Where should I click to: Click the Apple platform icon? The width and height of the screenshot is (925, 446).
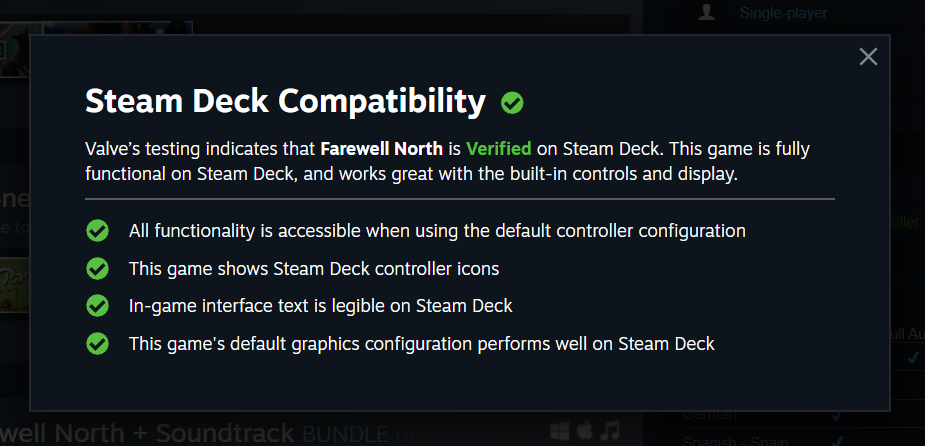pos(585,430)
